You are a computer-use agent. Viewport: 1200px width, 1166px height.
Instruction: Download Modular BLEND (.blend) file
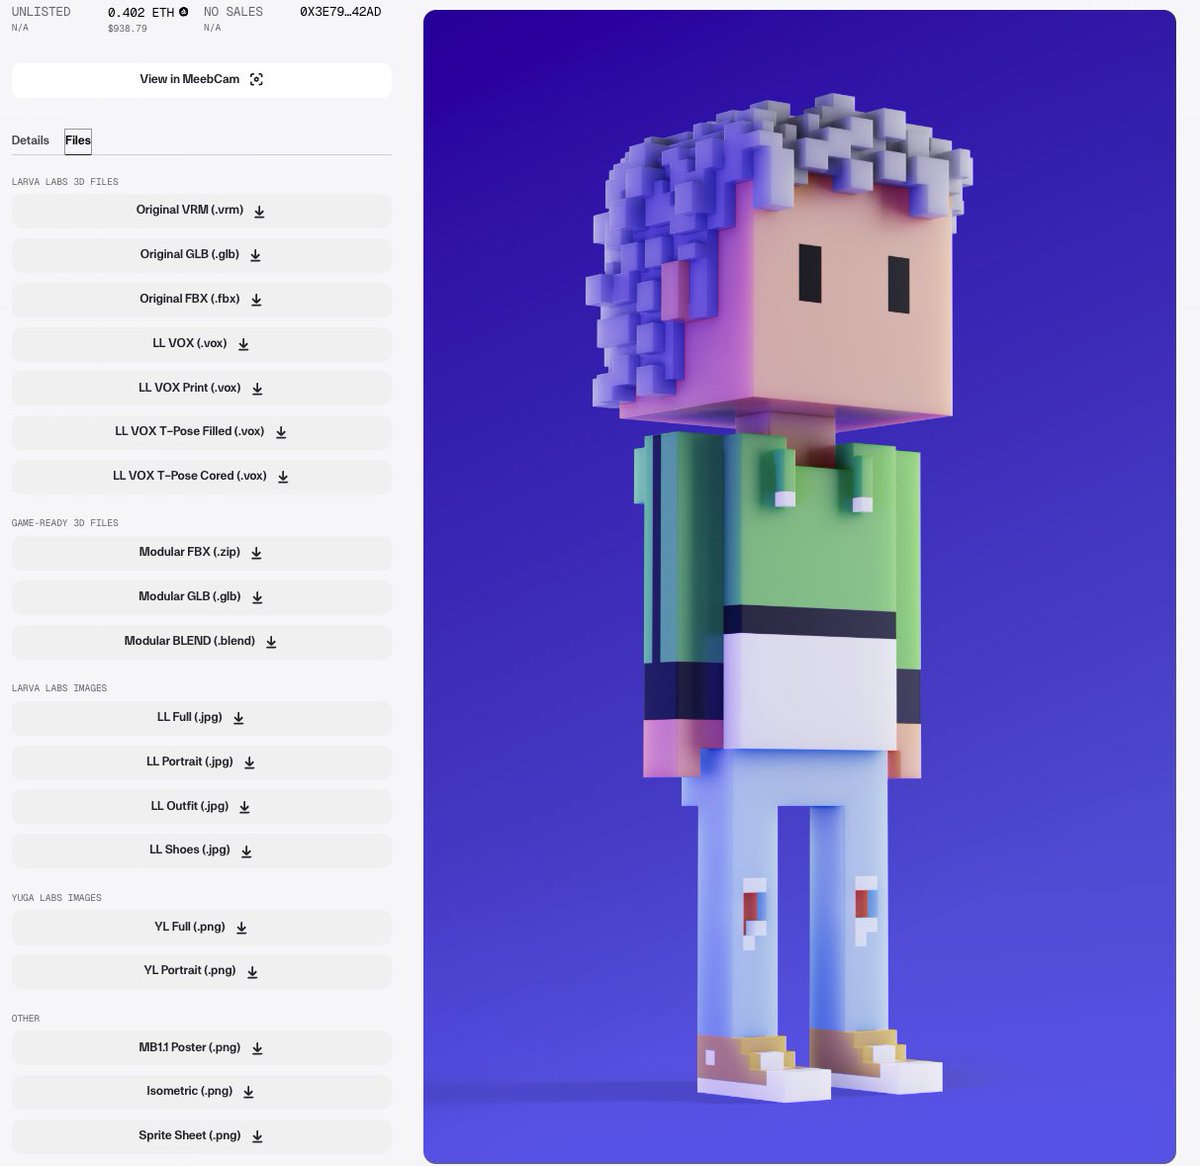pyautogui.click(x=201, y=641)
